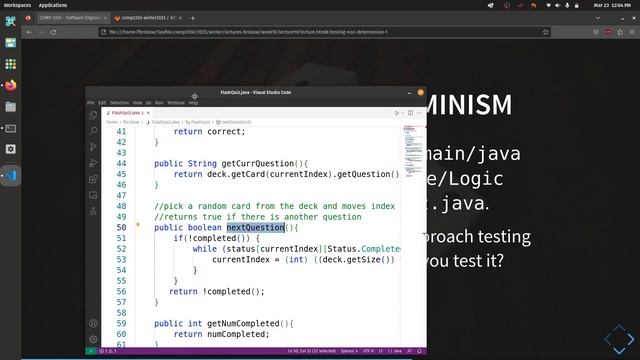Open a new Firefox tab
This screenshot has height=360, width=640.
click(x=193, y=18)
